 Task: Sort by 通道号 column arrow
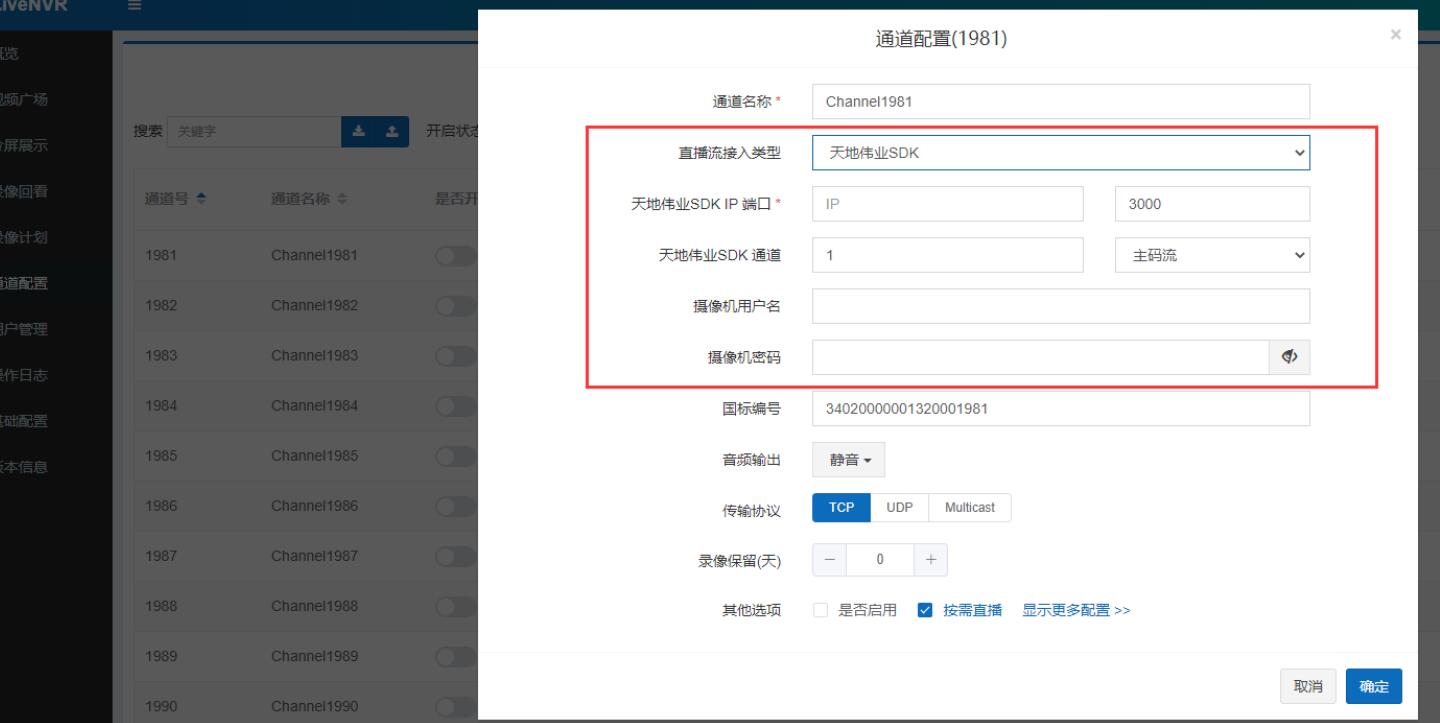[x=200, y=198]
